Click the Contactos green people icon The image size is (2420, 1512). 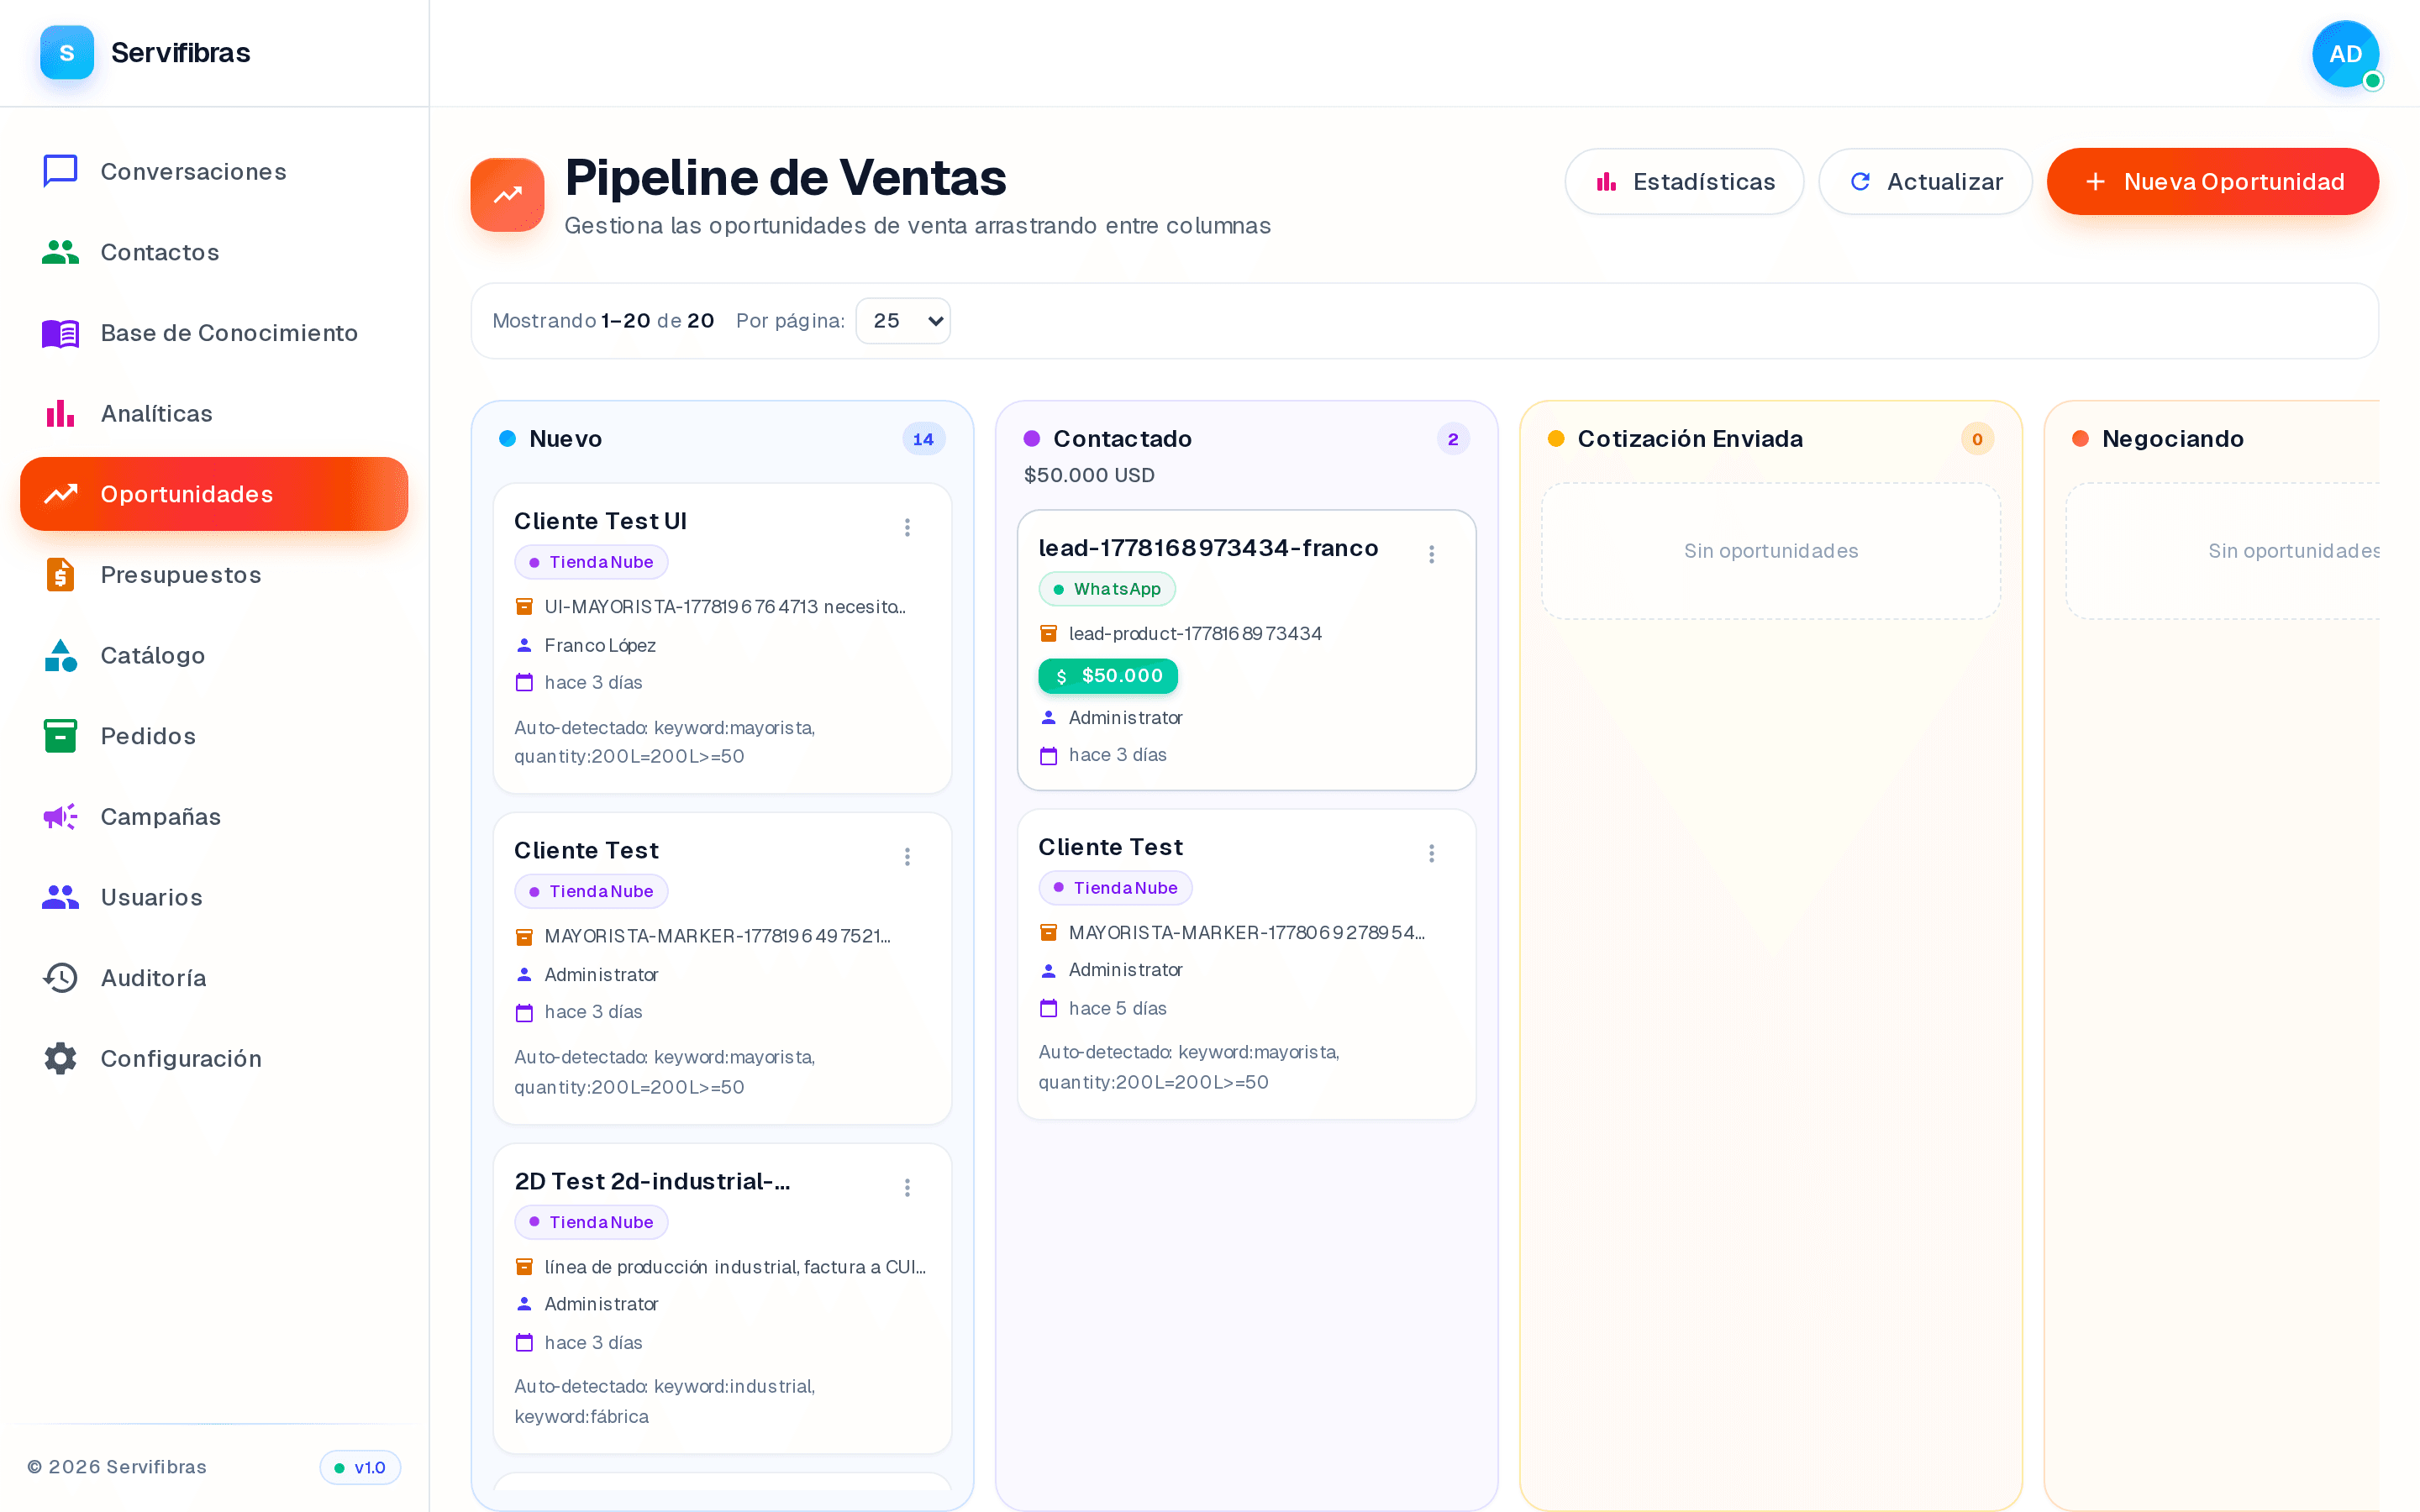coord(61,252)
